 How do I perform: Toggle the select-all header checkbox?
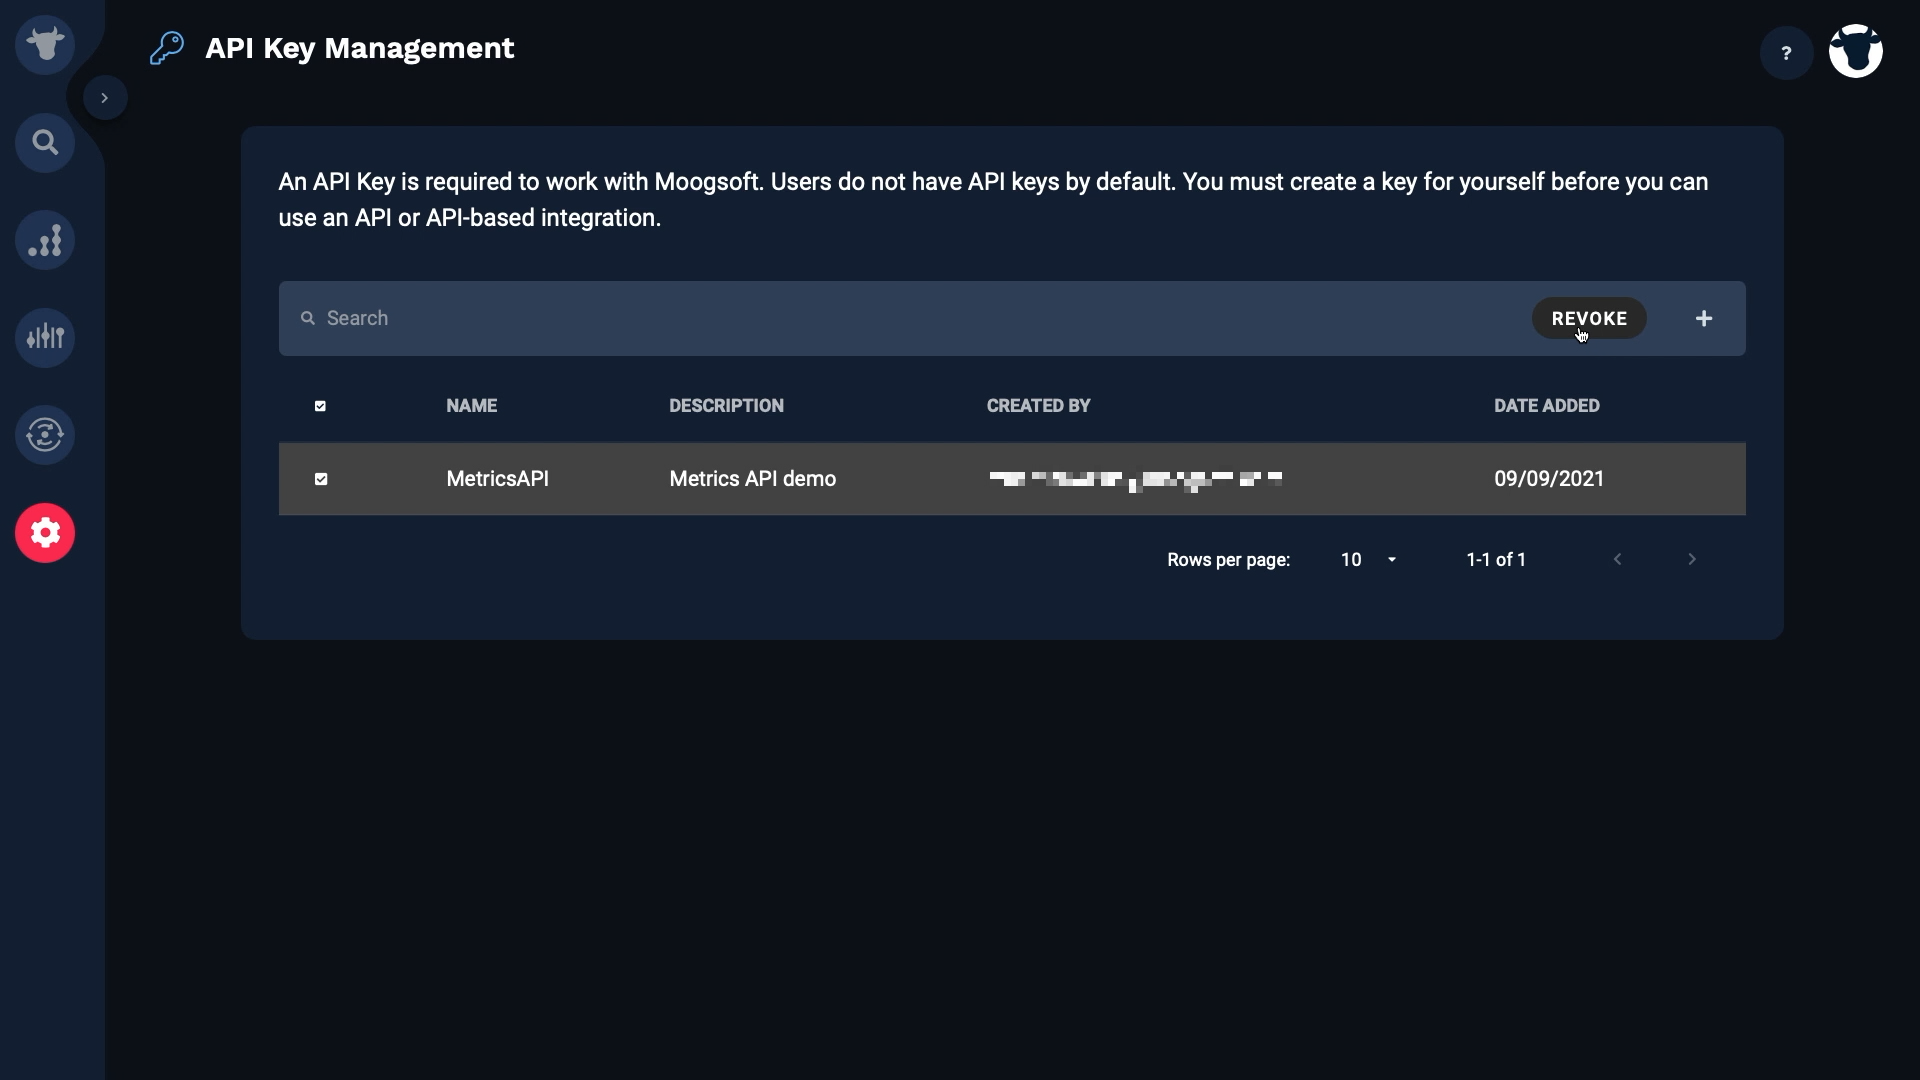320,406
